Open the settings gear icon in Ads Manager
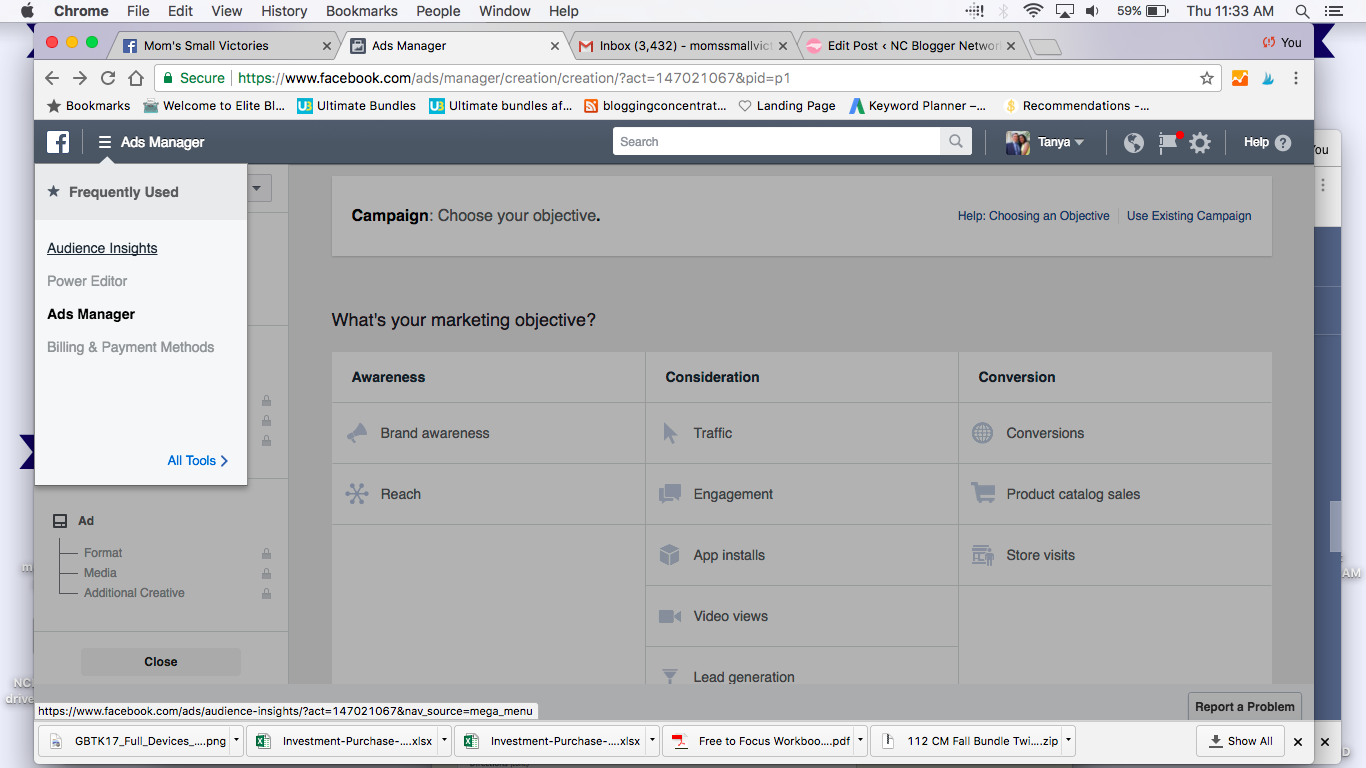The image size is (1366, 768). (1200, 142)
